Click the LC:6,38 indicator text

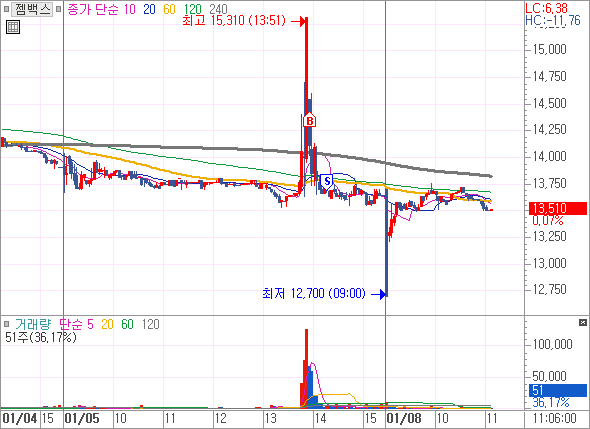[x=546, y=8]
